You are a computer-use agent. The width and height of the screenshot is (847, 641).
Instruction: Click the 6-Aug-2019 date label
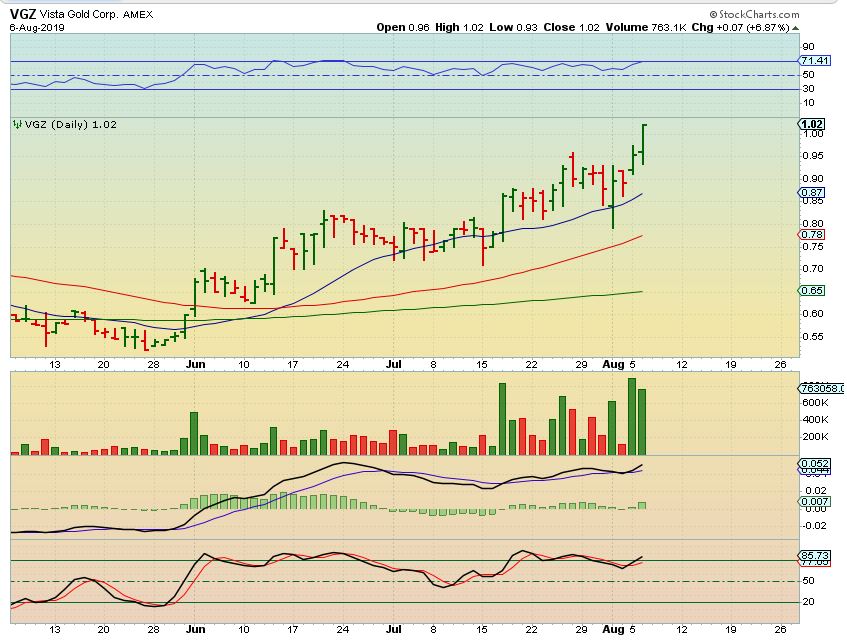(37, 28)
